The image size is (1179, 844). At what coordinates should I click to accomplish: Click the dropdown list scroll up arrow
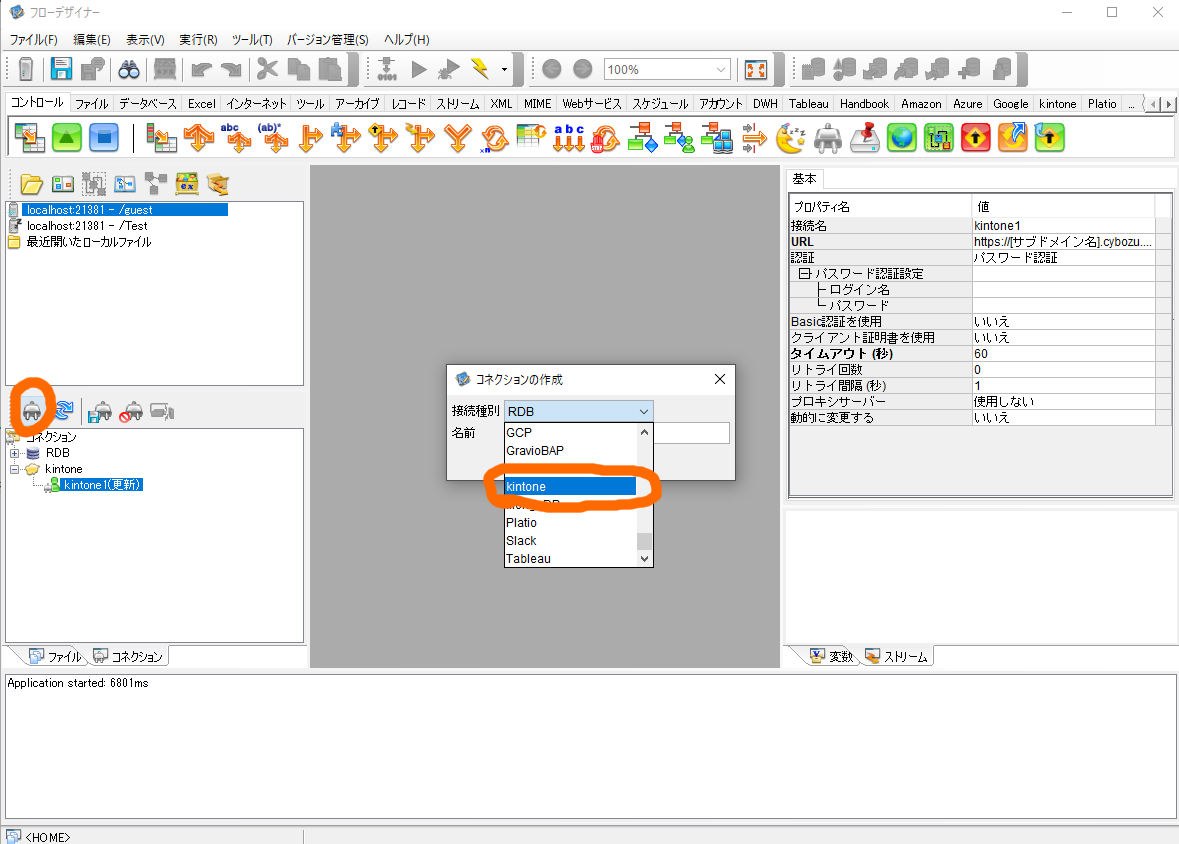point(644,432)
